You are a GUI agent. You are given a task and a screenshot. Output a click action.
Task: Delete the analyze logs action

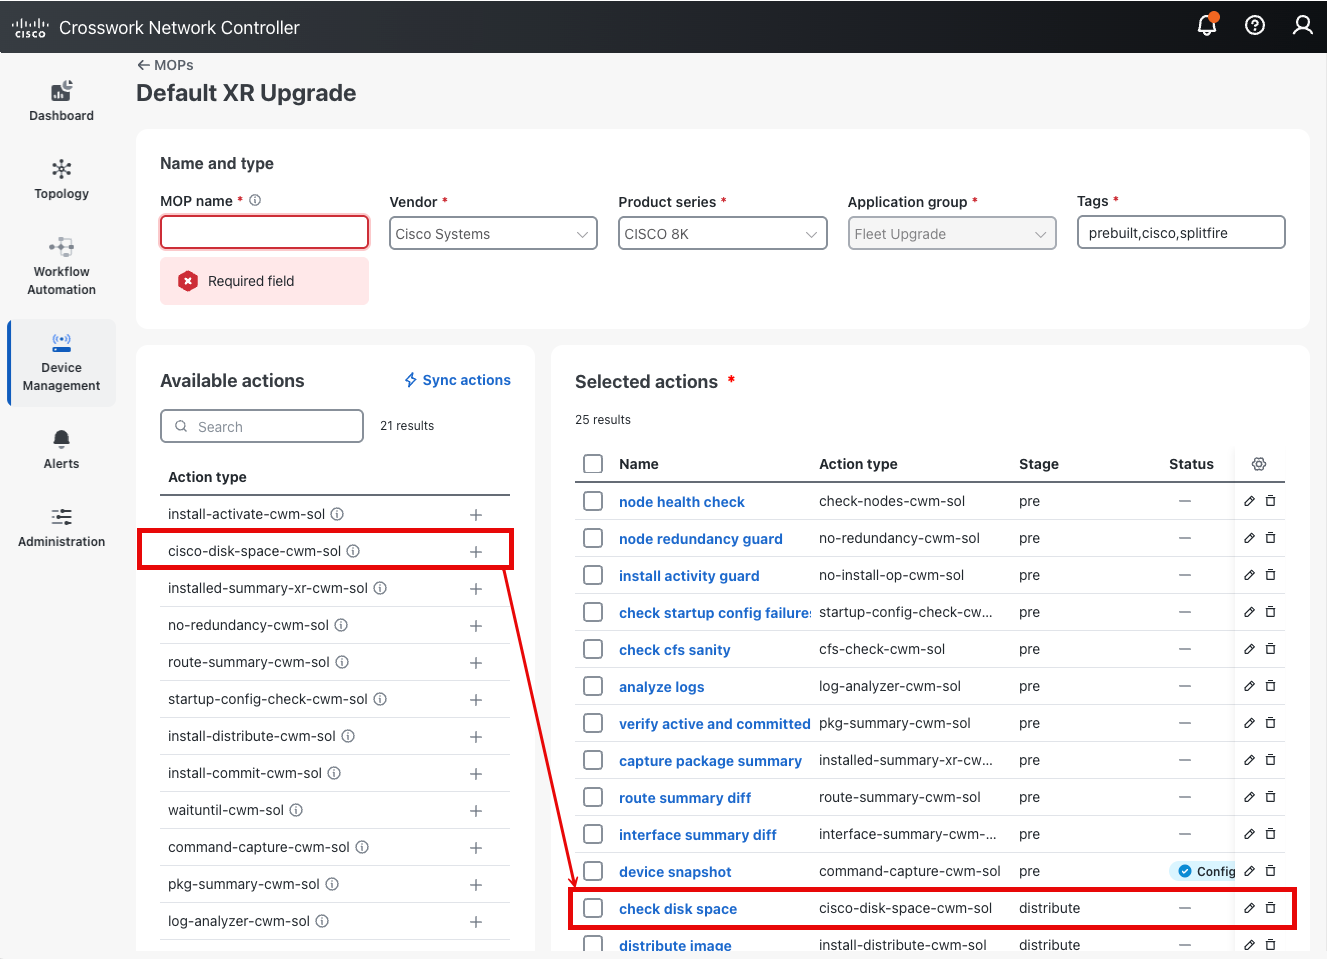1271,686
